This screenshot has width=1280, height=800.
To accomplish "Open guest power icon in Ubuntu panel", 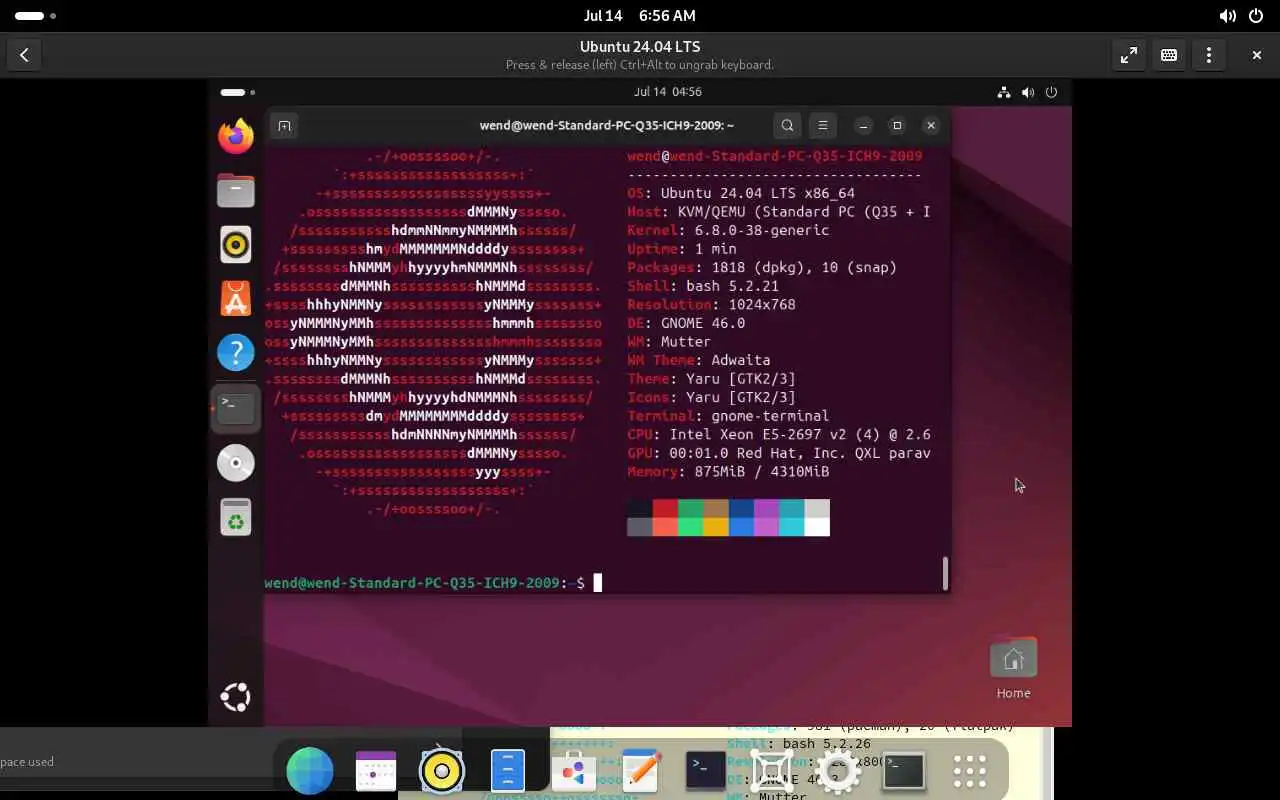I will tap(1051, 92).
